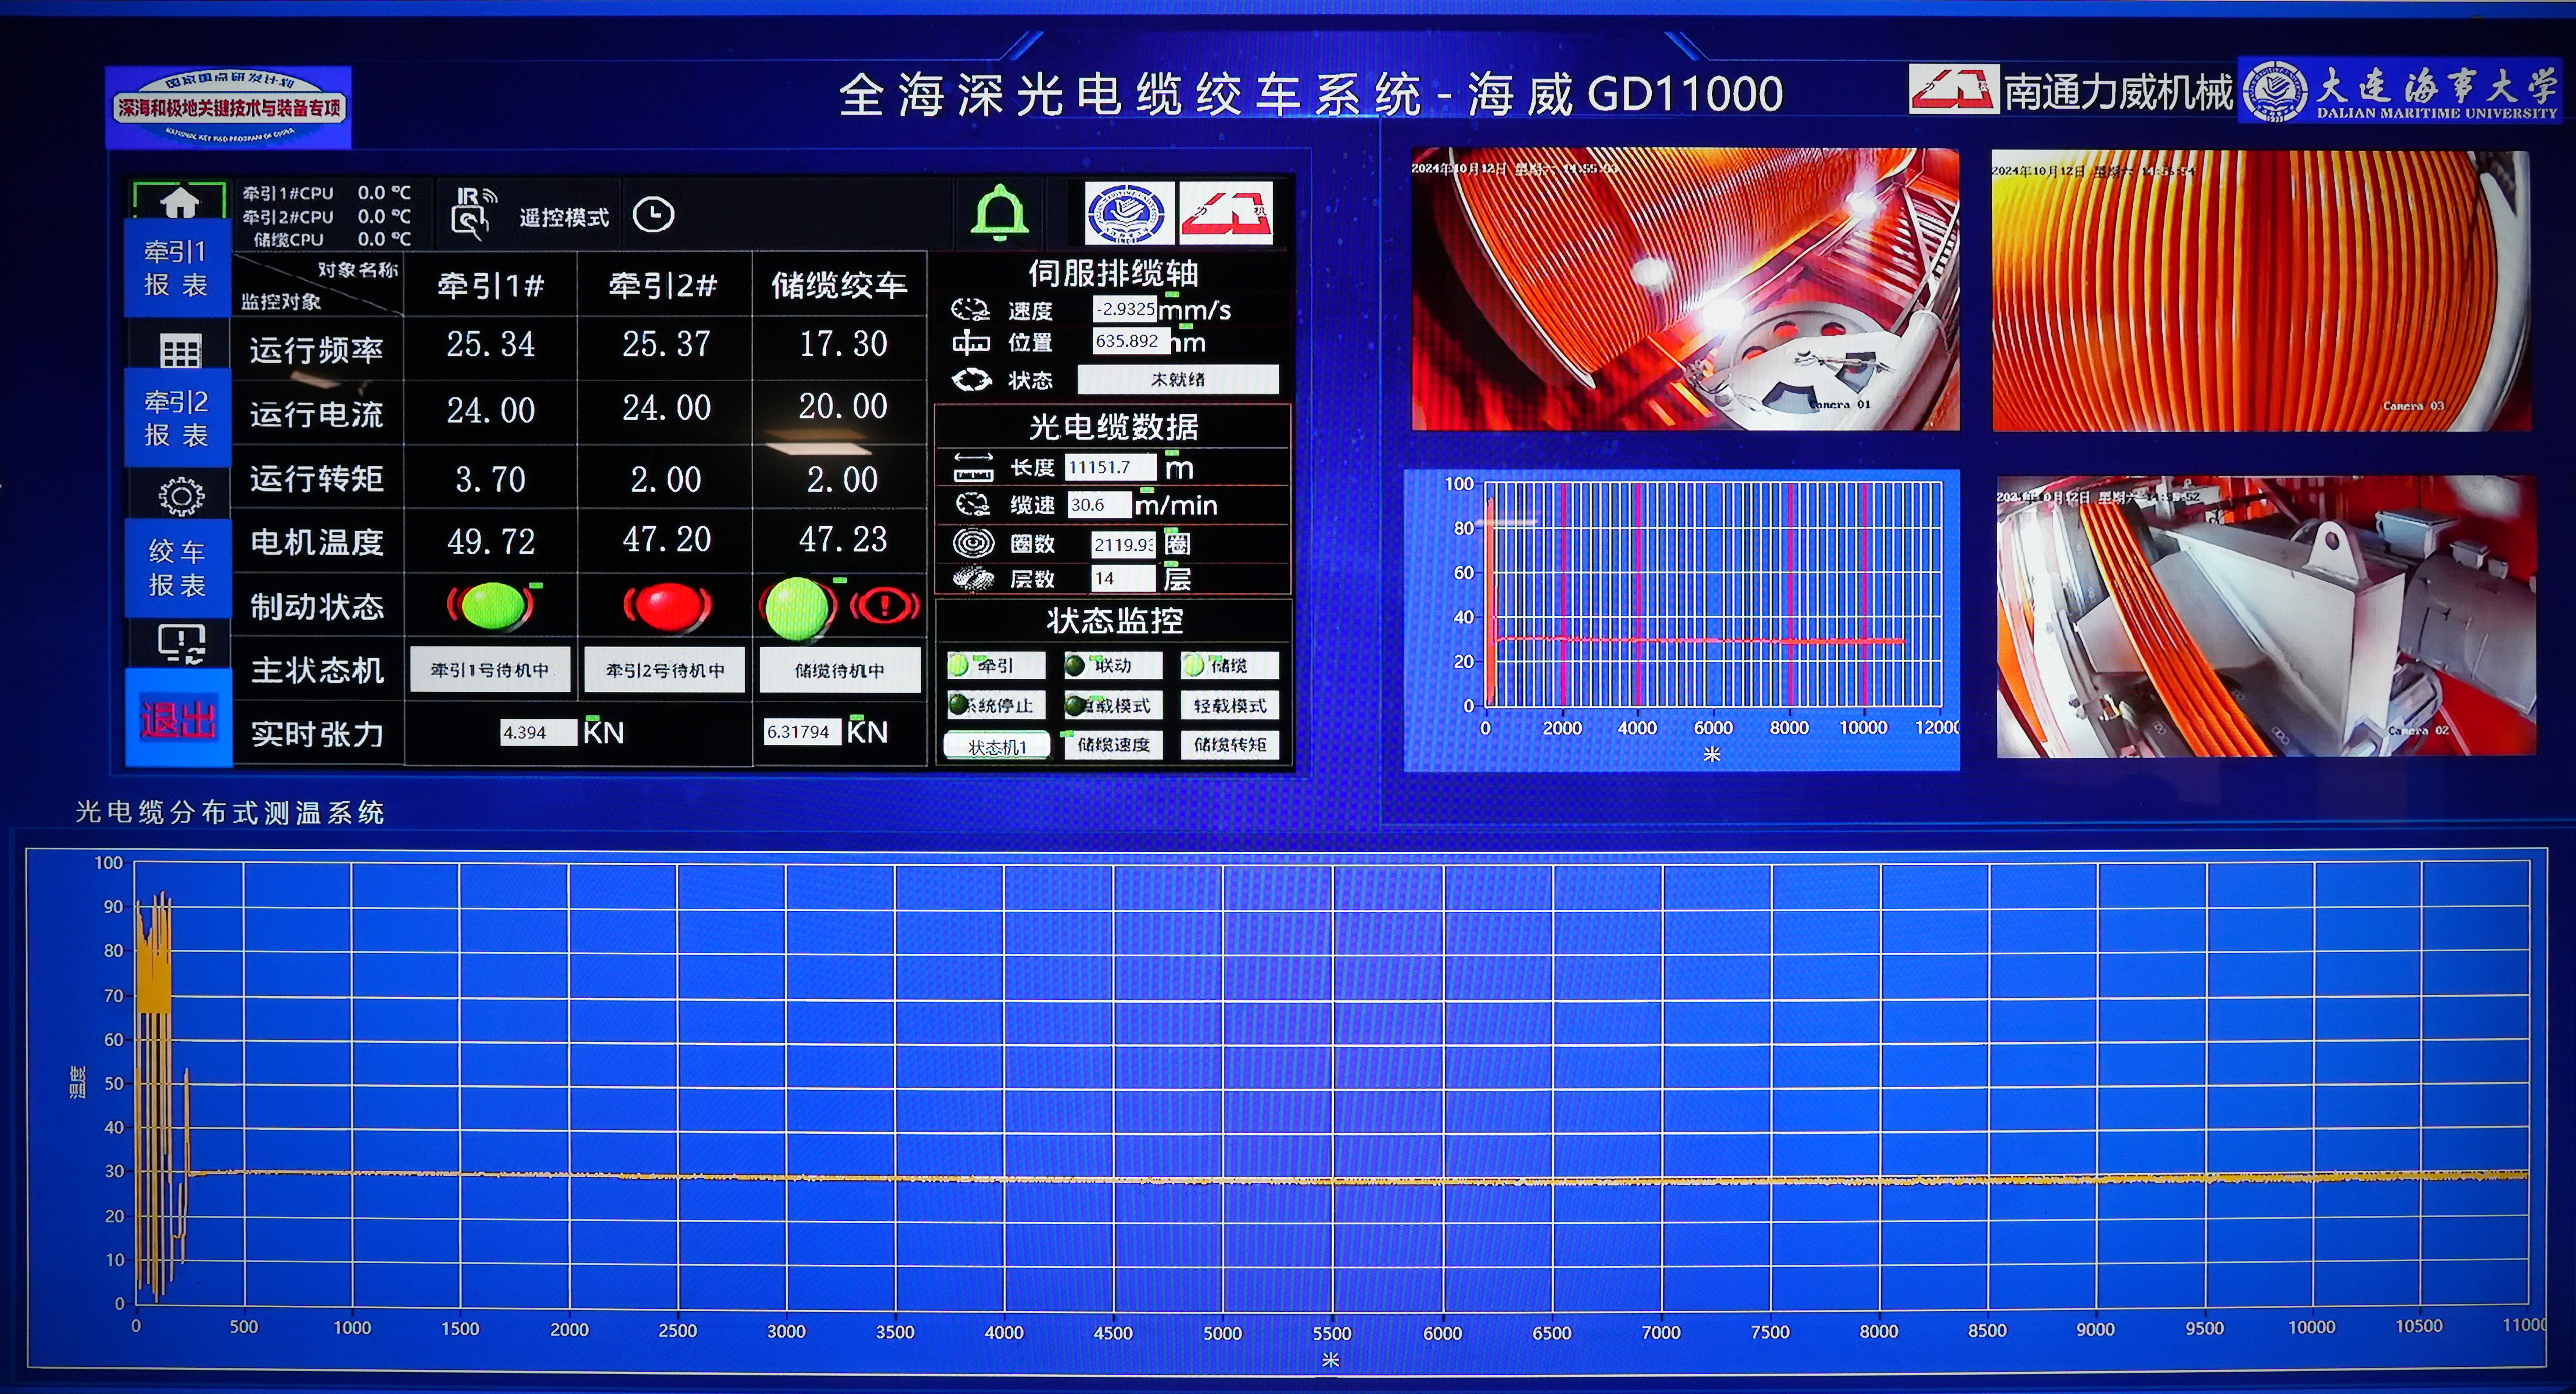Open the 牵引1 报表 tab
Viewport: 2576px width, 1394px height.
tap(177, 268)
